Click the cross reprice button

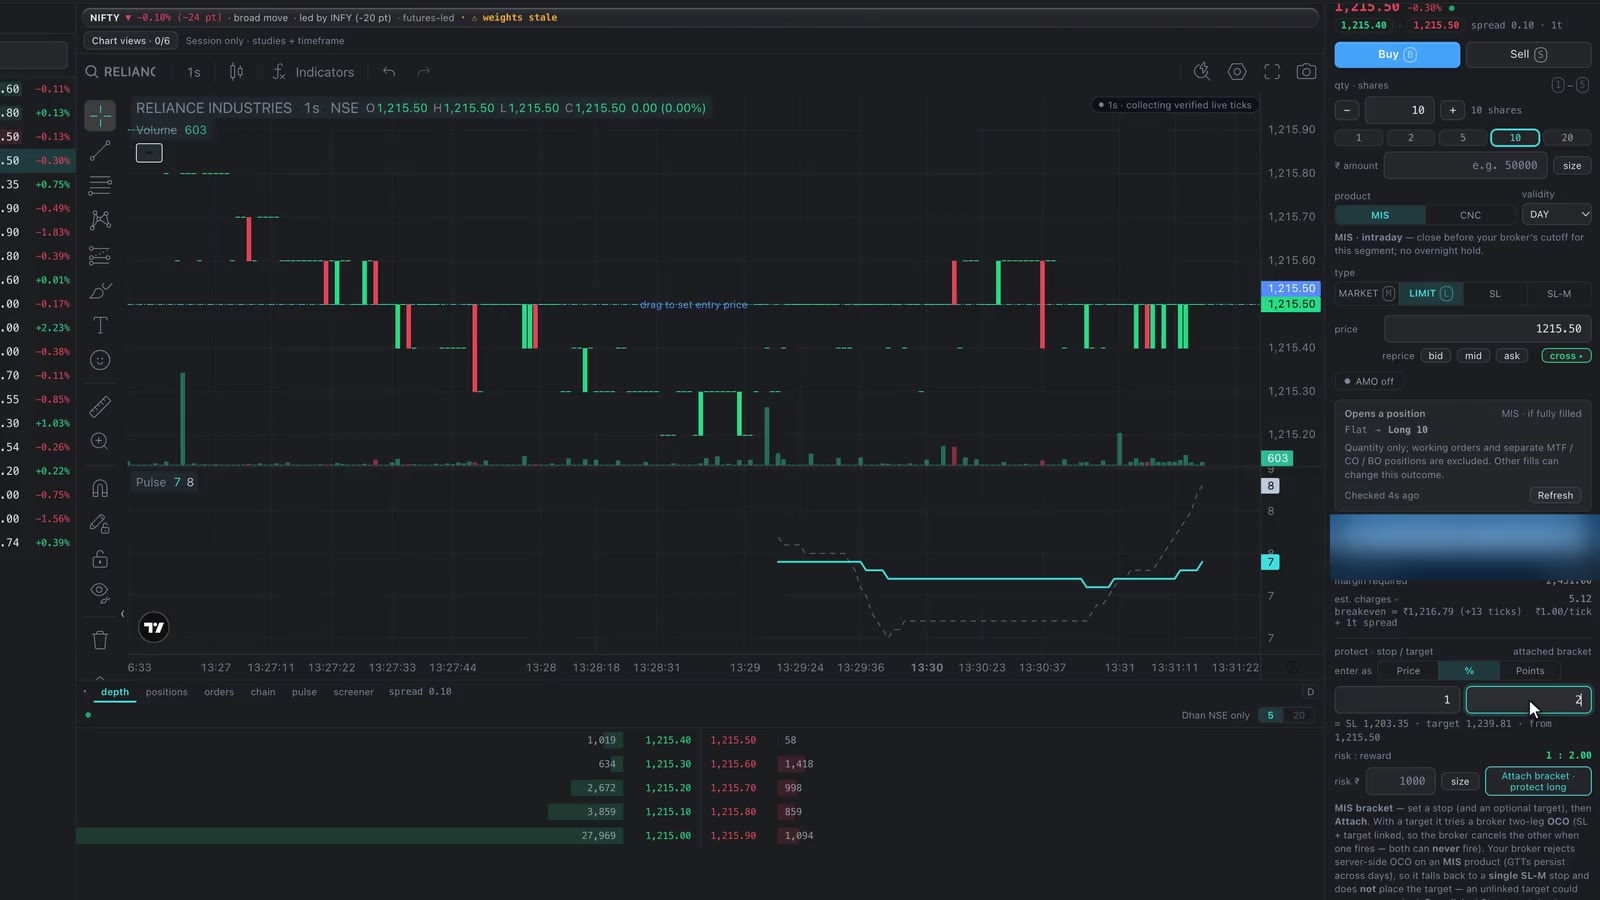coord(1566,356)
